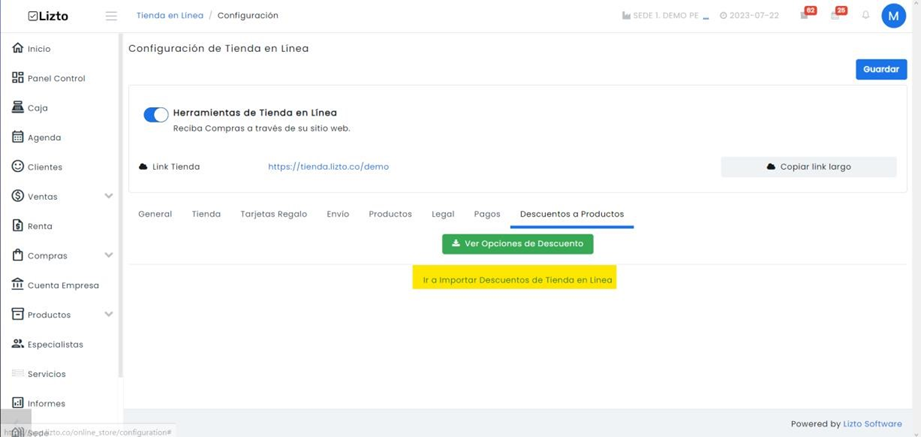Click Ver Opciones de Descuento button

click(517, 244)
